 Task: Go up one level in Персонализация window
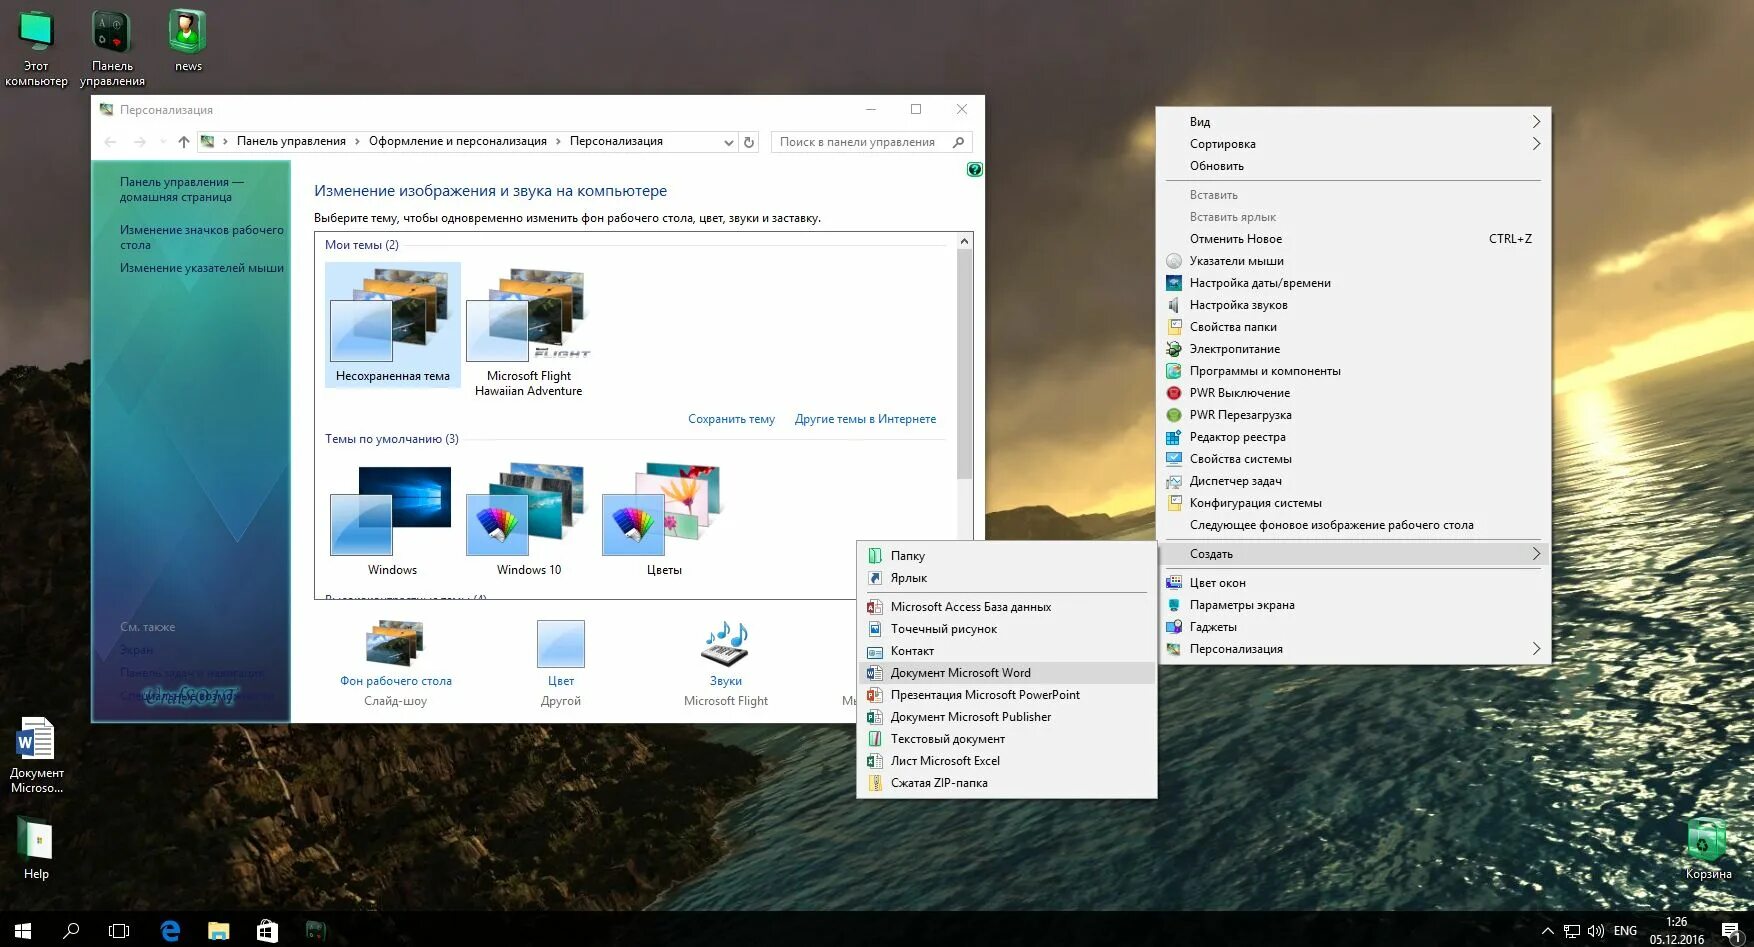pos(184,142)
